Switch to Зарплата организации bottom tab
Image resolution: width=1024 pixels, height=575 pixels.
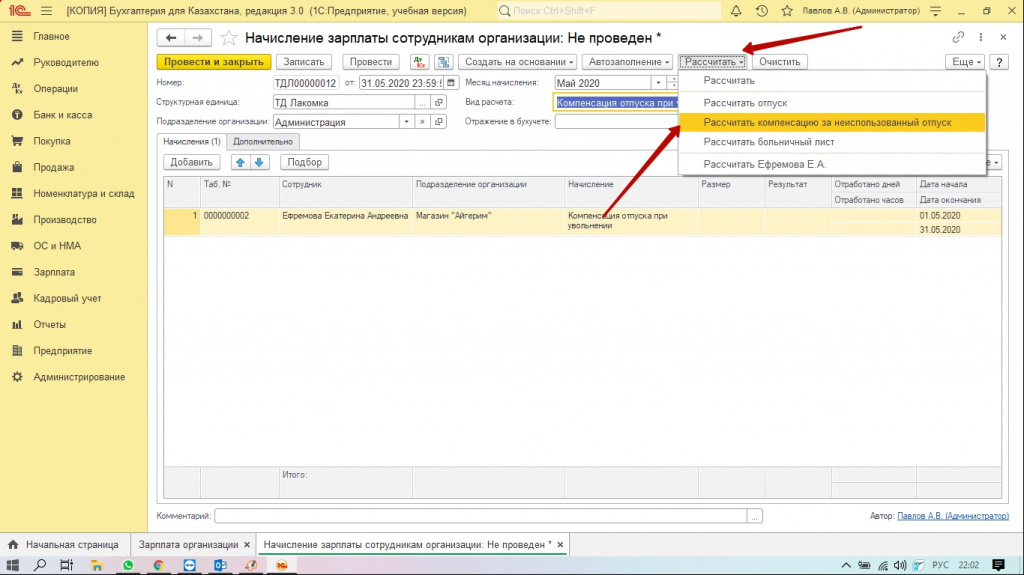pyautogui.click(x=189, y=545)
